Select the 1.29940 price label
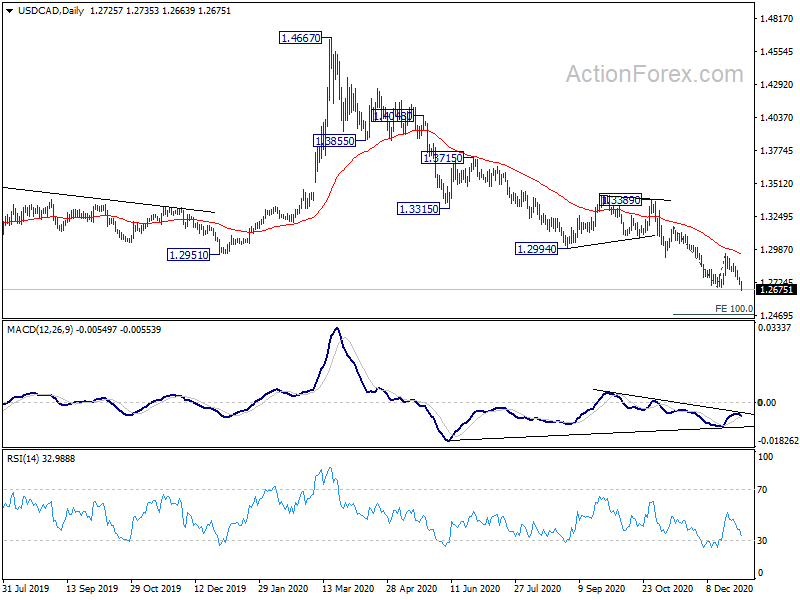This screenshot has height=600, width=800. coord(537,249)
